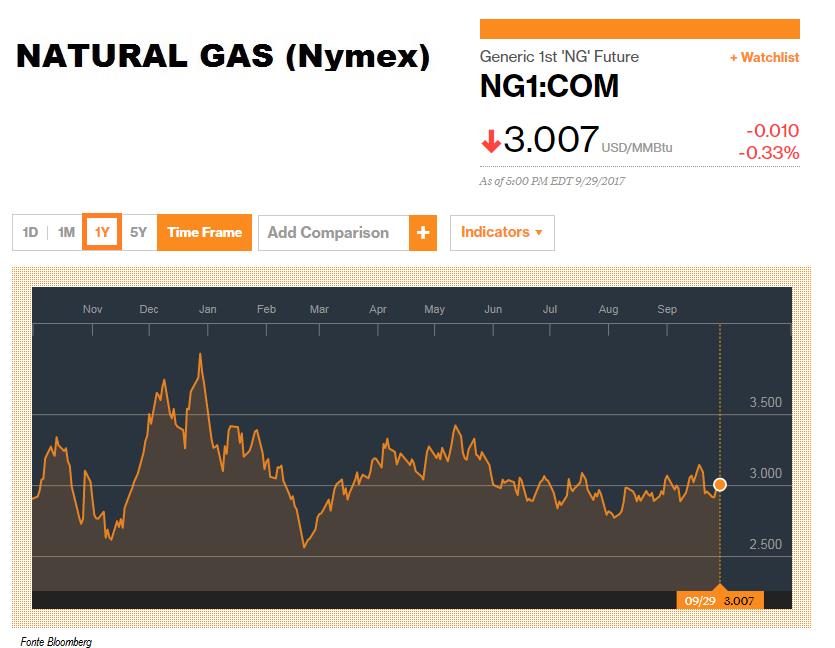The height and width of the screenshot is (648, 835).
Task: Click the NG1:COM ticker heading
Action: point(549,86)
